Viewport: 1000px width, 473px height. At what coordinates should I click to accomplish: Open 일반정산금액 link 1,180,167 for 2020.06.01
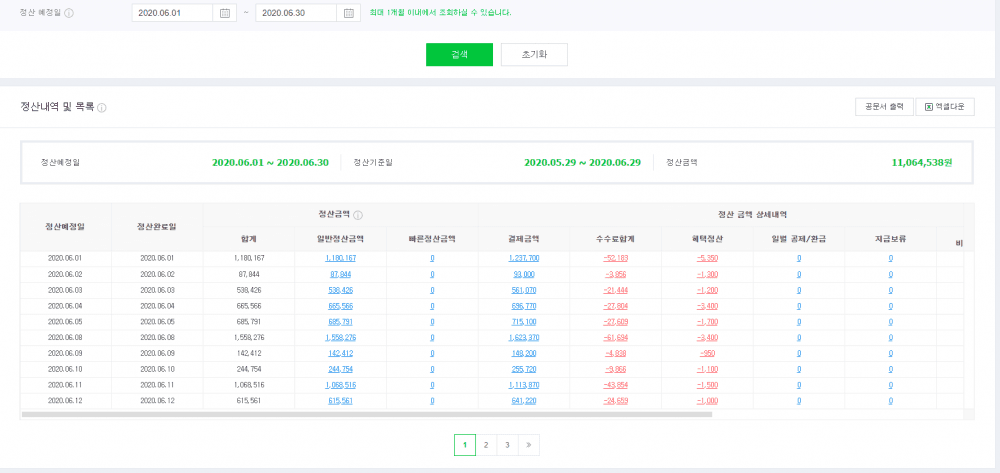click(x=341, y=259)
